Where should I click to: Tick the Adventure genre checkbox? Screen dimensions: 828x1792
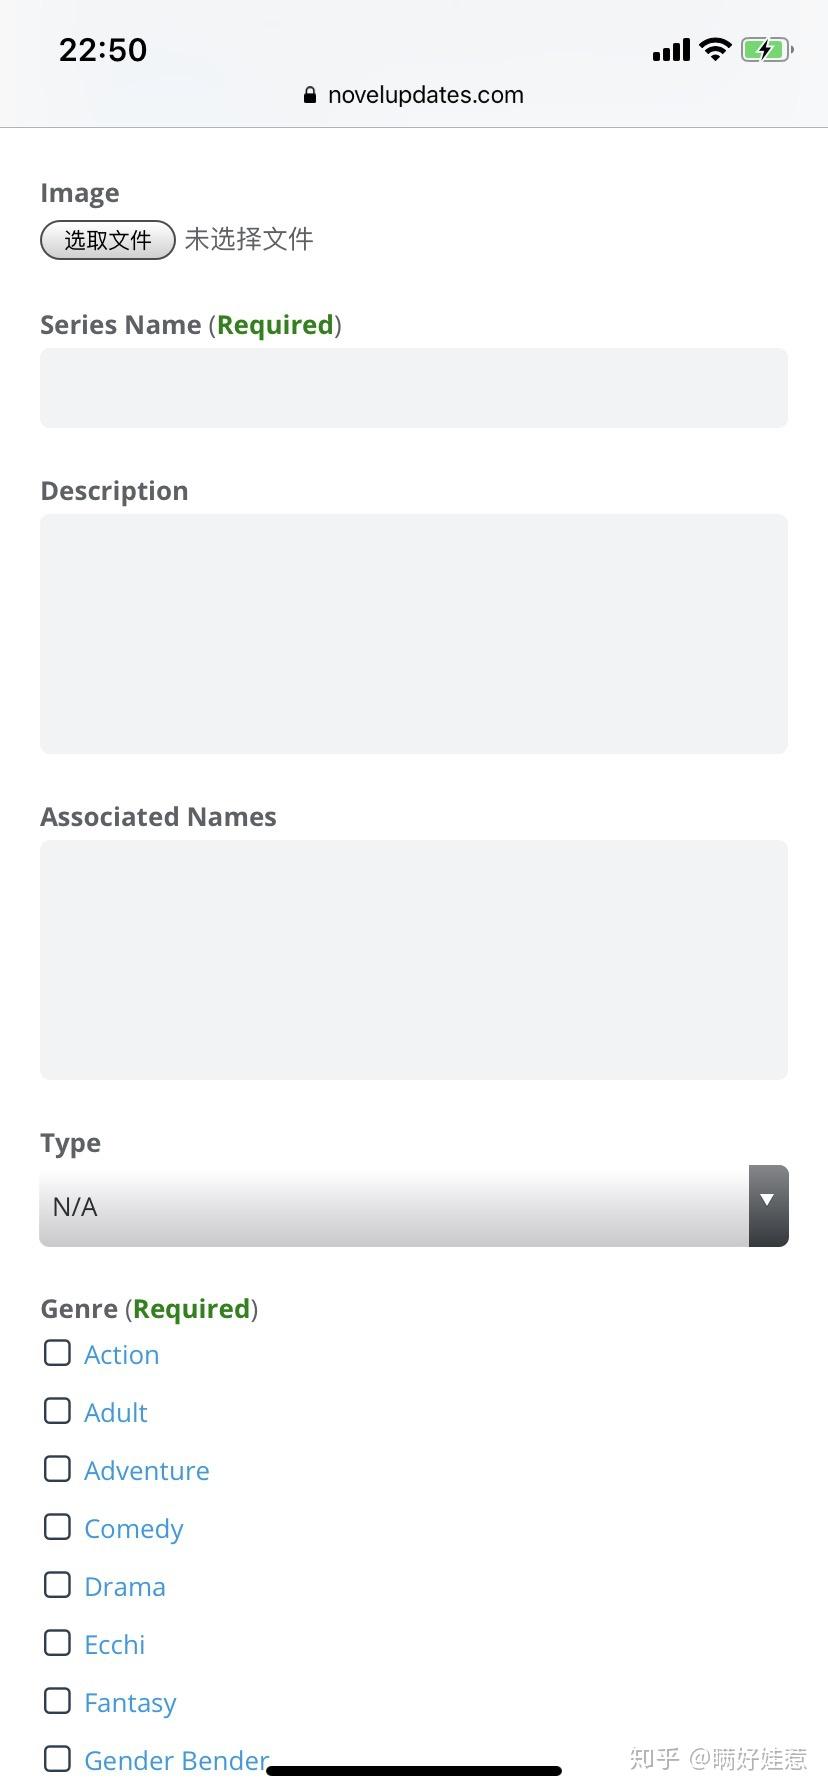pyautogui.click(x=58, y=1469)
